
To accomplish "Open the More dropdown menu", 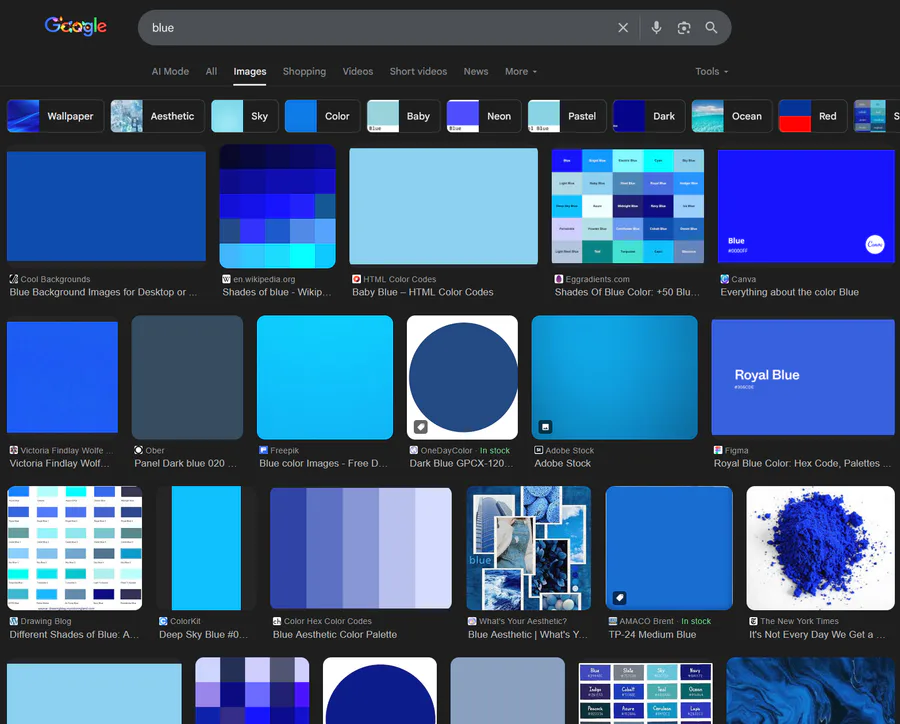I will coord(521,72).
